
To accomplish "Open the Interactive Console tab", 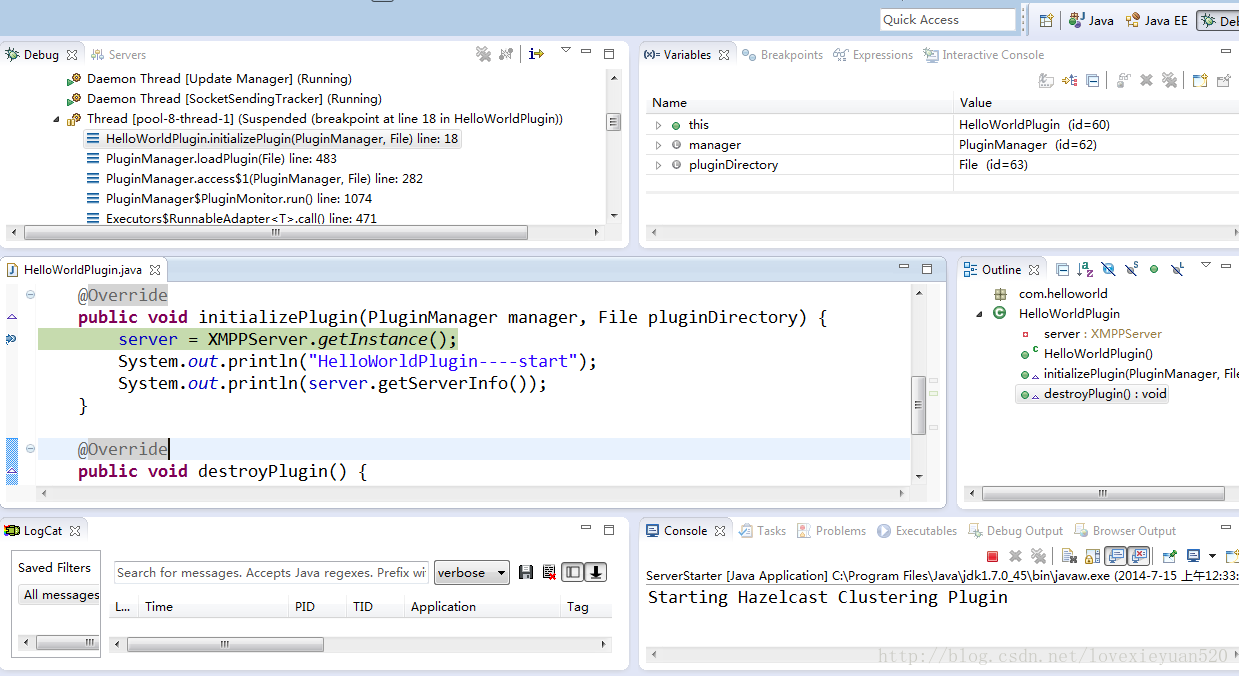I will (985, 55).
